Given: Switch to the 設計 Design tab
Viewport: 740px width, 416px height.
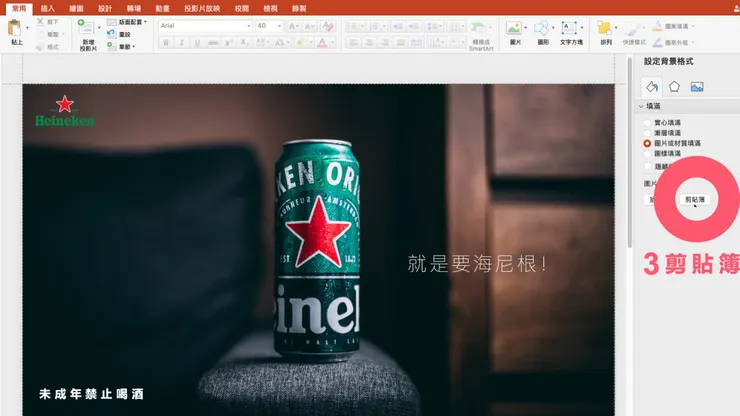Looking at the screenshot, I should coord(105,8).
